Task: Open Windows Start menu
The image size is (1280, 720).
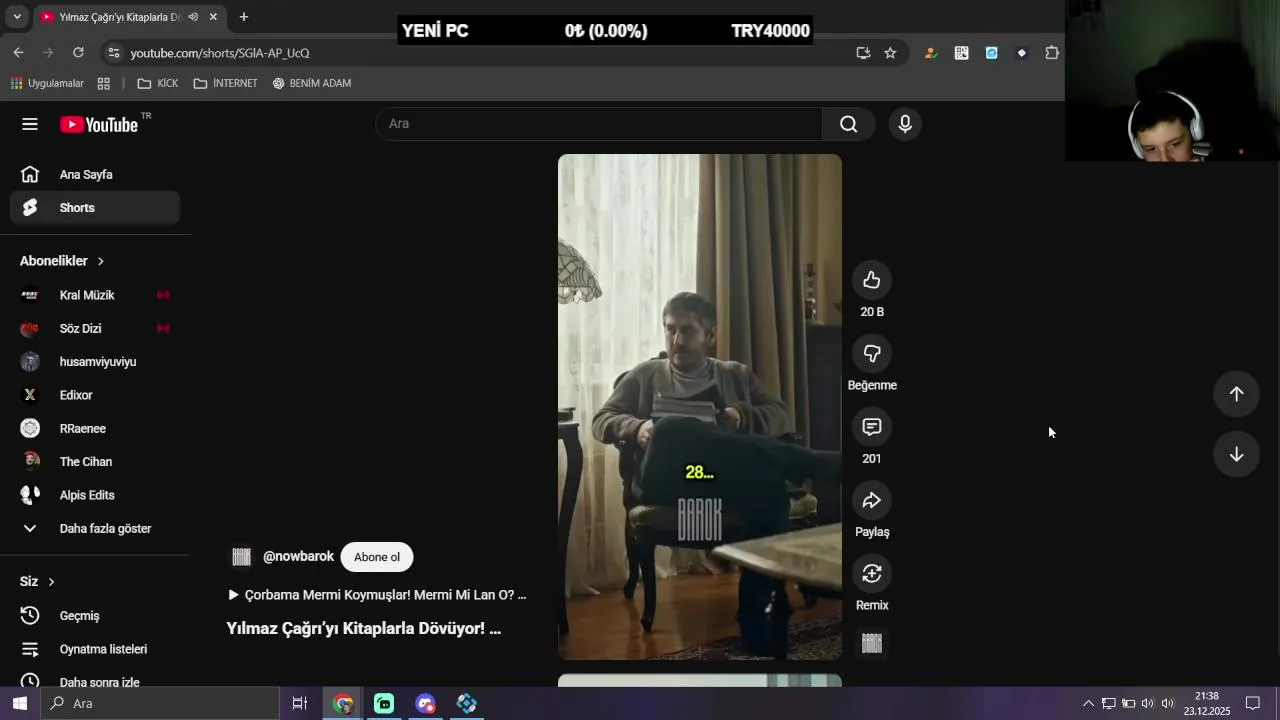Action: tap(20, 703)
